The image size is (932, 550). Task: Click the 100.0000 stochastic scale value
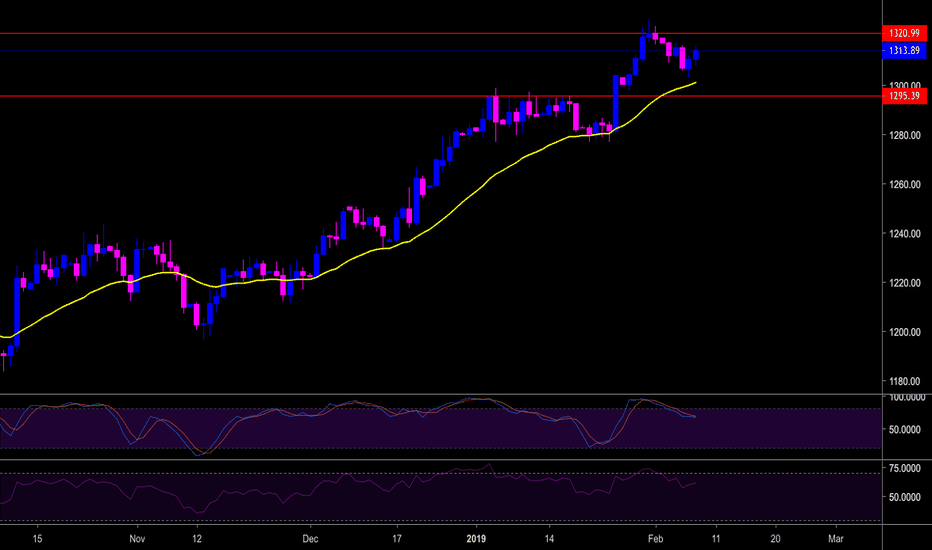906,397
